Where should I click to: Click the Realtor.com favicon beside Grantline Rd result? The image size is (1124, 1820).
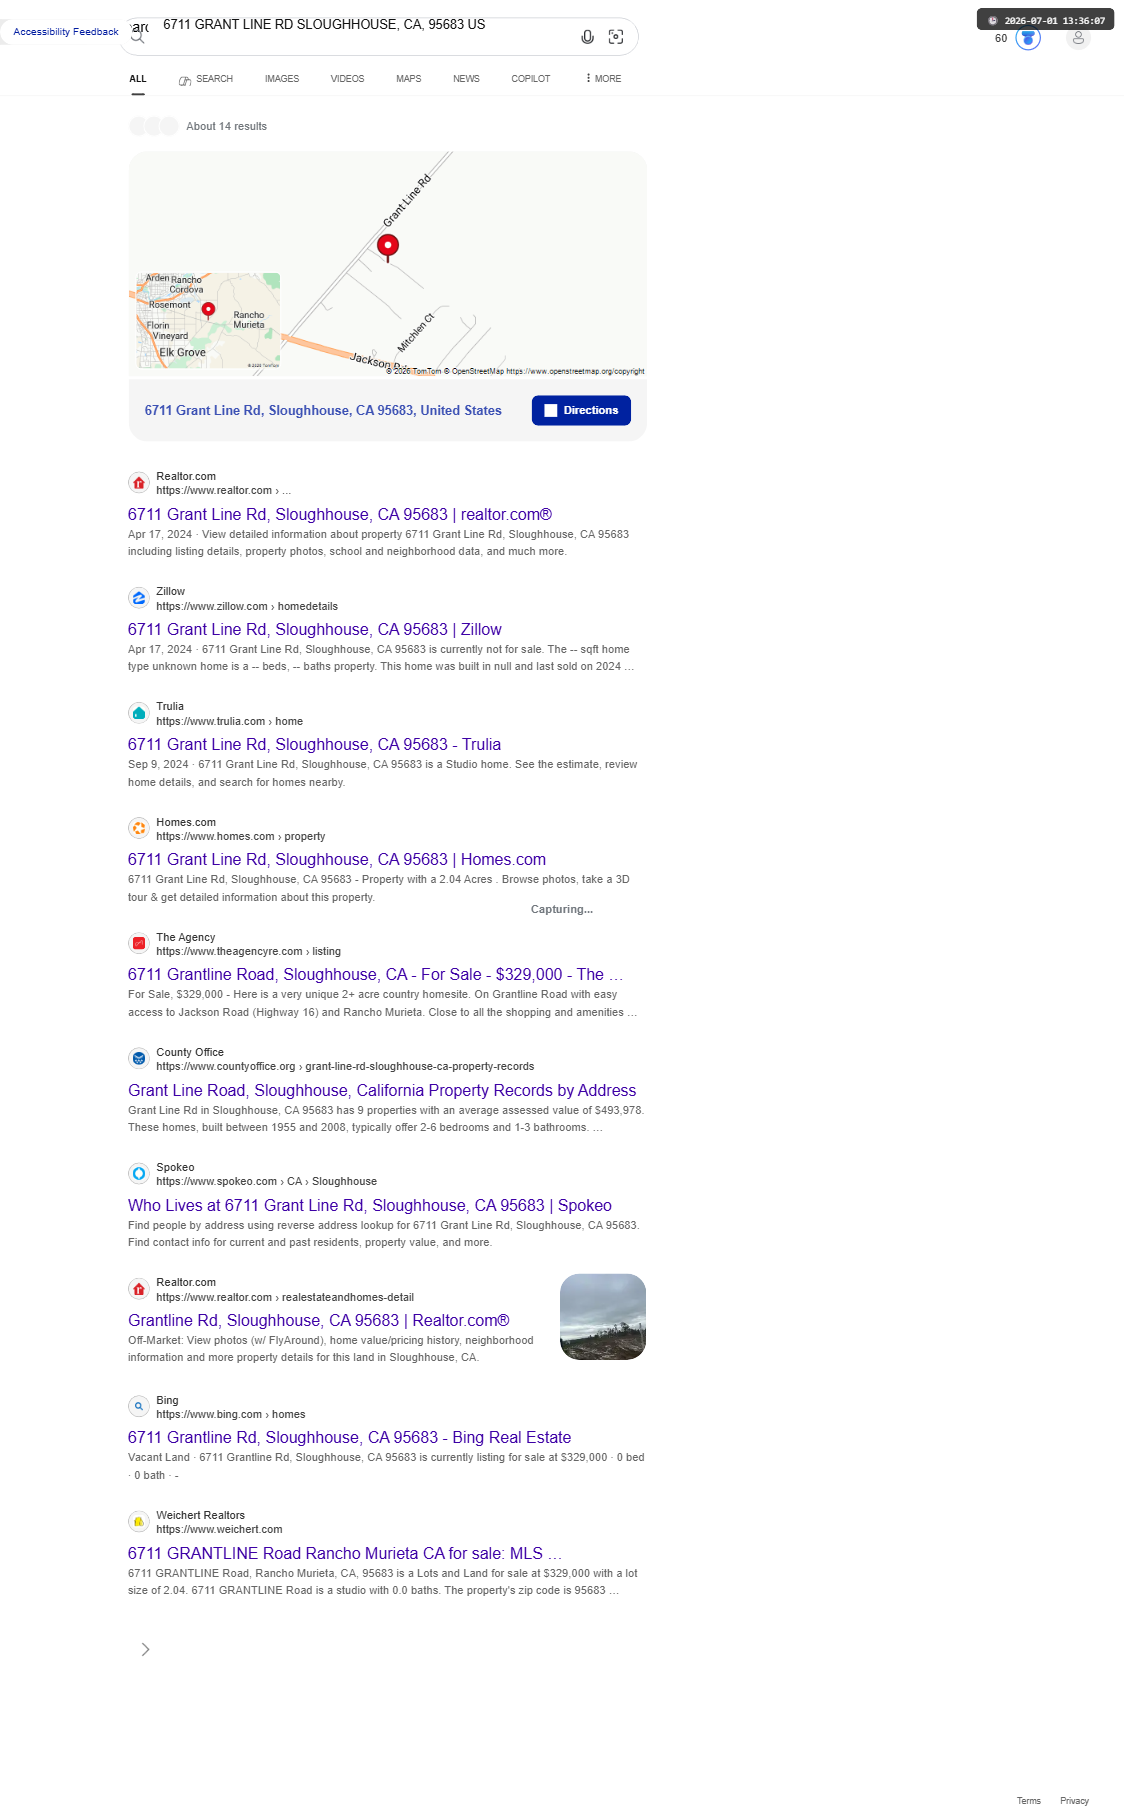coord(139,1289)
